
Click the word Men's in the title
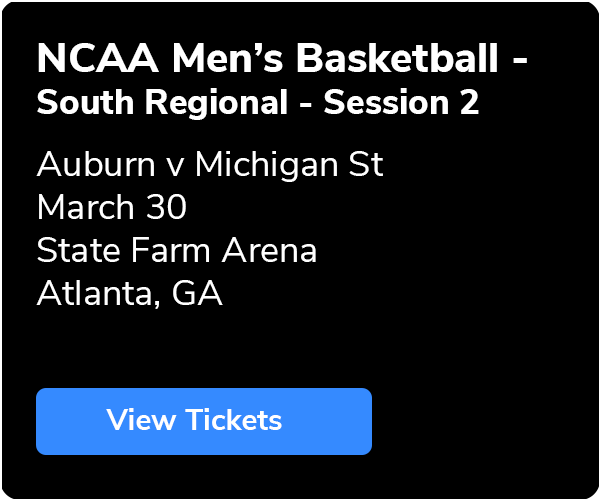tap(228, 59)
